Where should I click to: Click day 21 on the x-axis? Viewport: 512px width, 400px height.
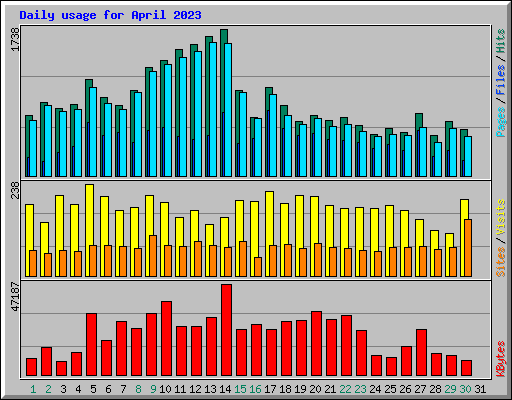tap(330, 389)
